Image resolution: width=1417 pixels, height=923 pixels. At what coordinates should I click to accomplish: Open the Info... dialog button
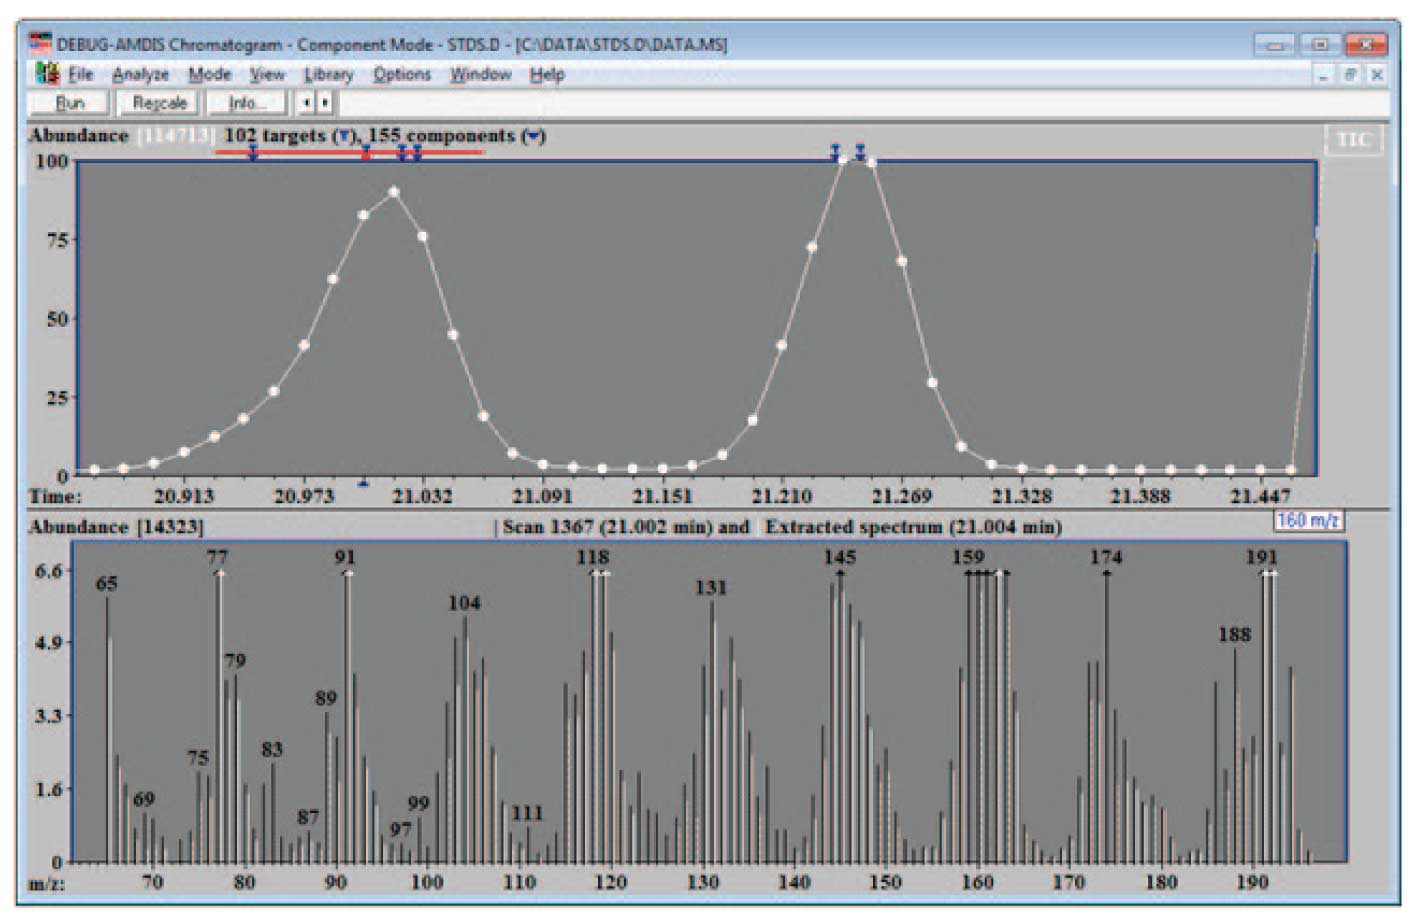click(247, 103)
